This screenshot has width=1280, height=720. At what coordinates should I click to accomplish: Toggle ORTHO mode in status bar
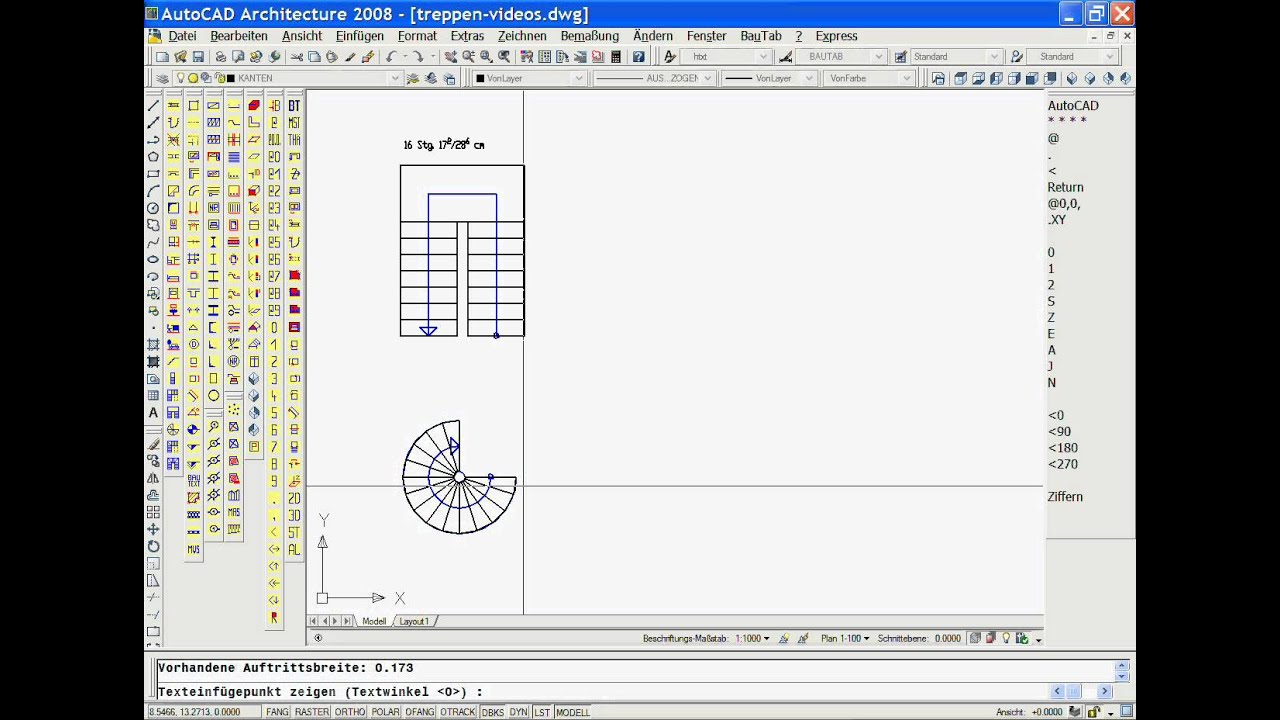(350, 712)
